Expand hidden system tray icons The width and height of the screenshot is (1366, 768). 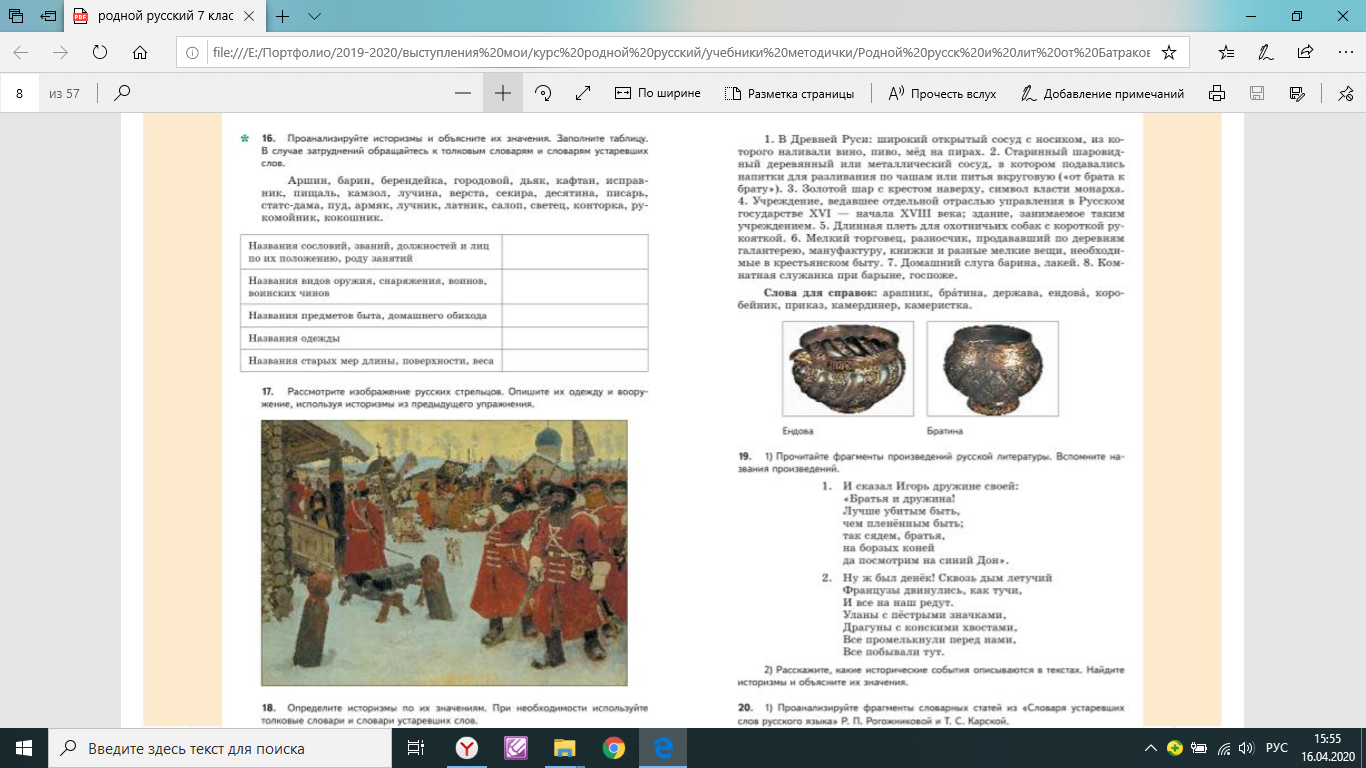pyautogui.click(x=1149, y=748)
